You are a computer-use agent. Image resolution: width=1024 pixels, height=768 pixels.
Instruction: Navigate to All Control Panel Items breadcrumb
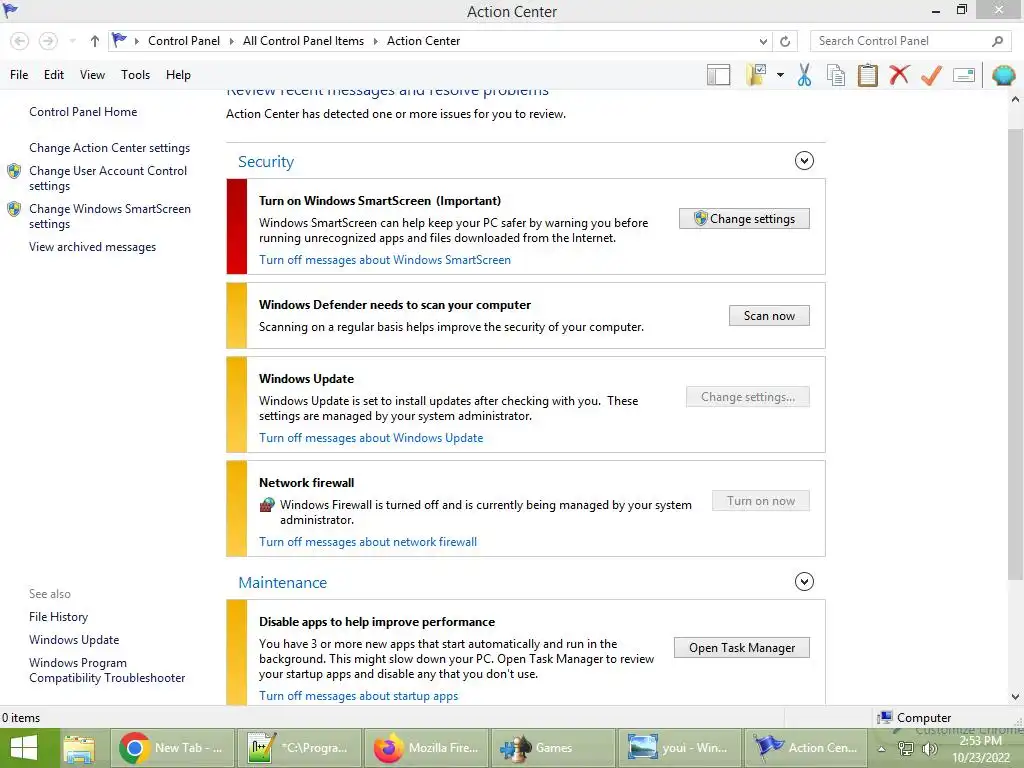[303, 41]
